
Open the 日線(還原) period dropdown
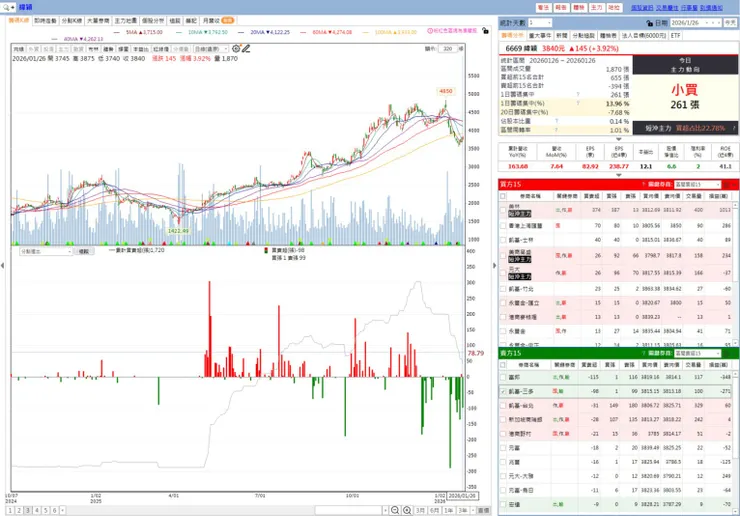[211, 49]
